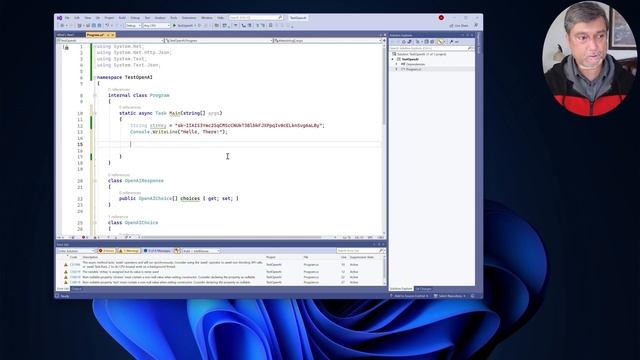
Task: Click the Search Error List field
Action: click(x=360, y=251)
